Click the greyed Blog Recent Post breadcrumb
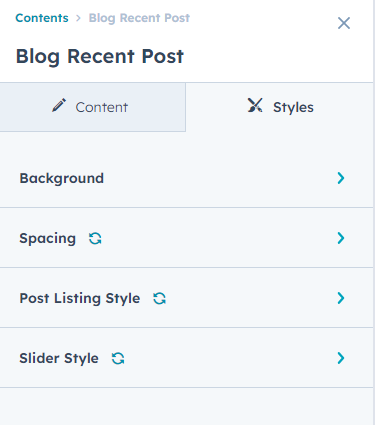This screenshot has height=425, width=375. coord(139,18)
